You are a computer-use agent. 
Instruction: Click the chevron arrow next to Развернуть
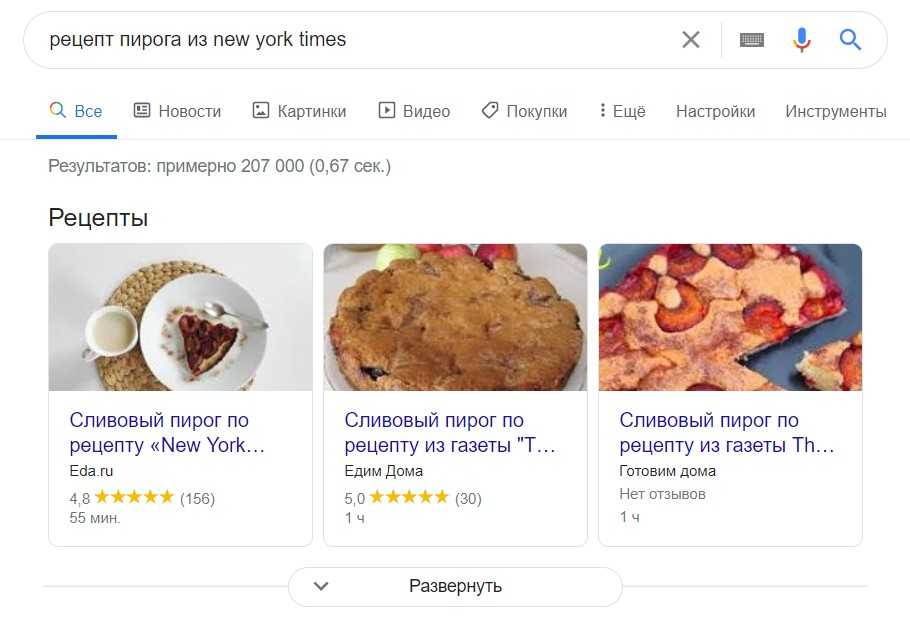coord(321,586)
